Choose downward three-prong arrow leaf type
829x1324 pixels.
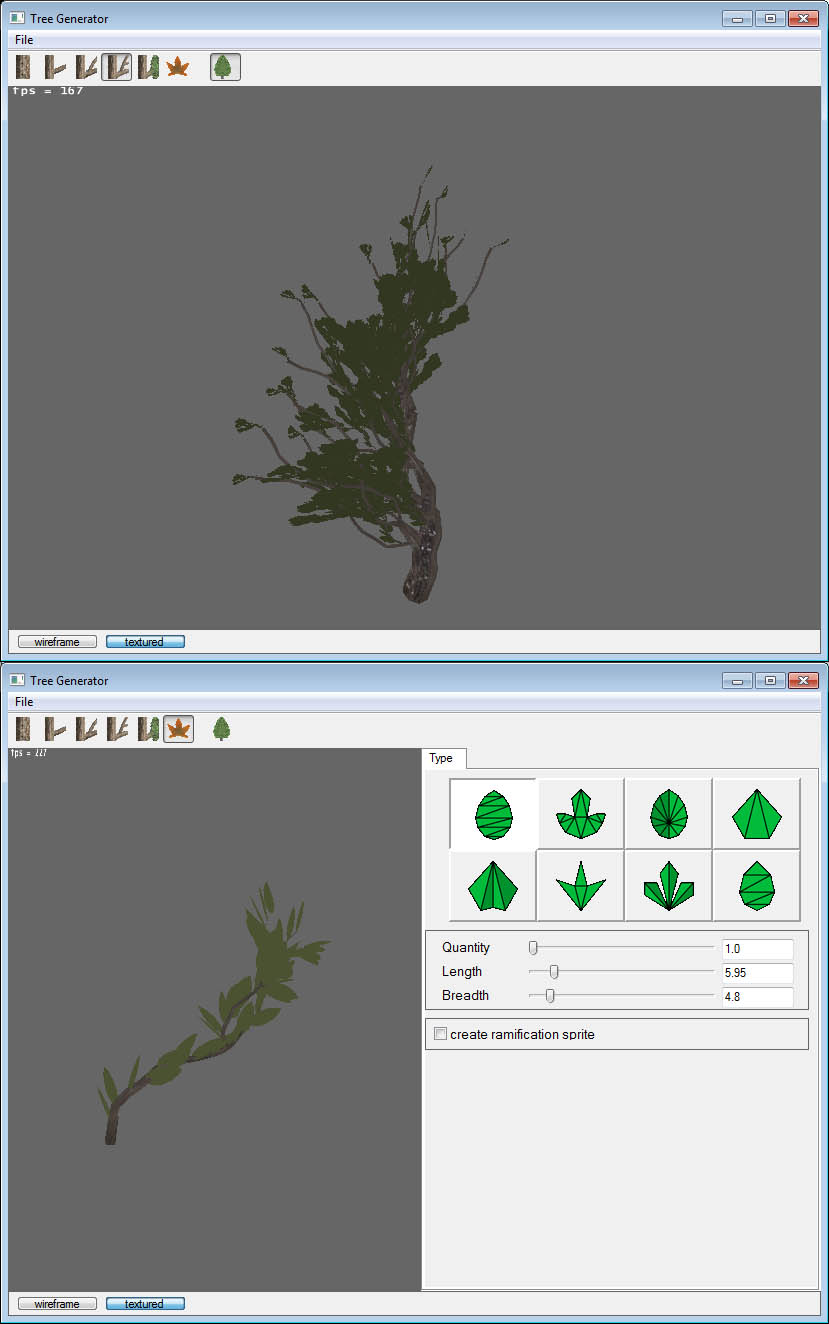point(581,886)
